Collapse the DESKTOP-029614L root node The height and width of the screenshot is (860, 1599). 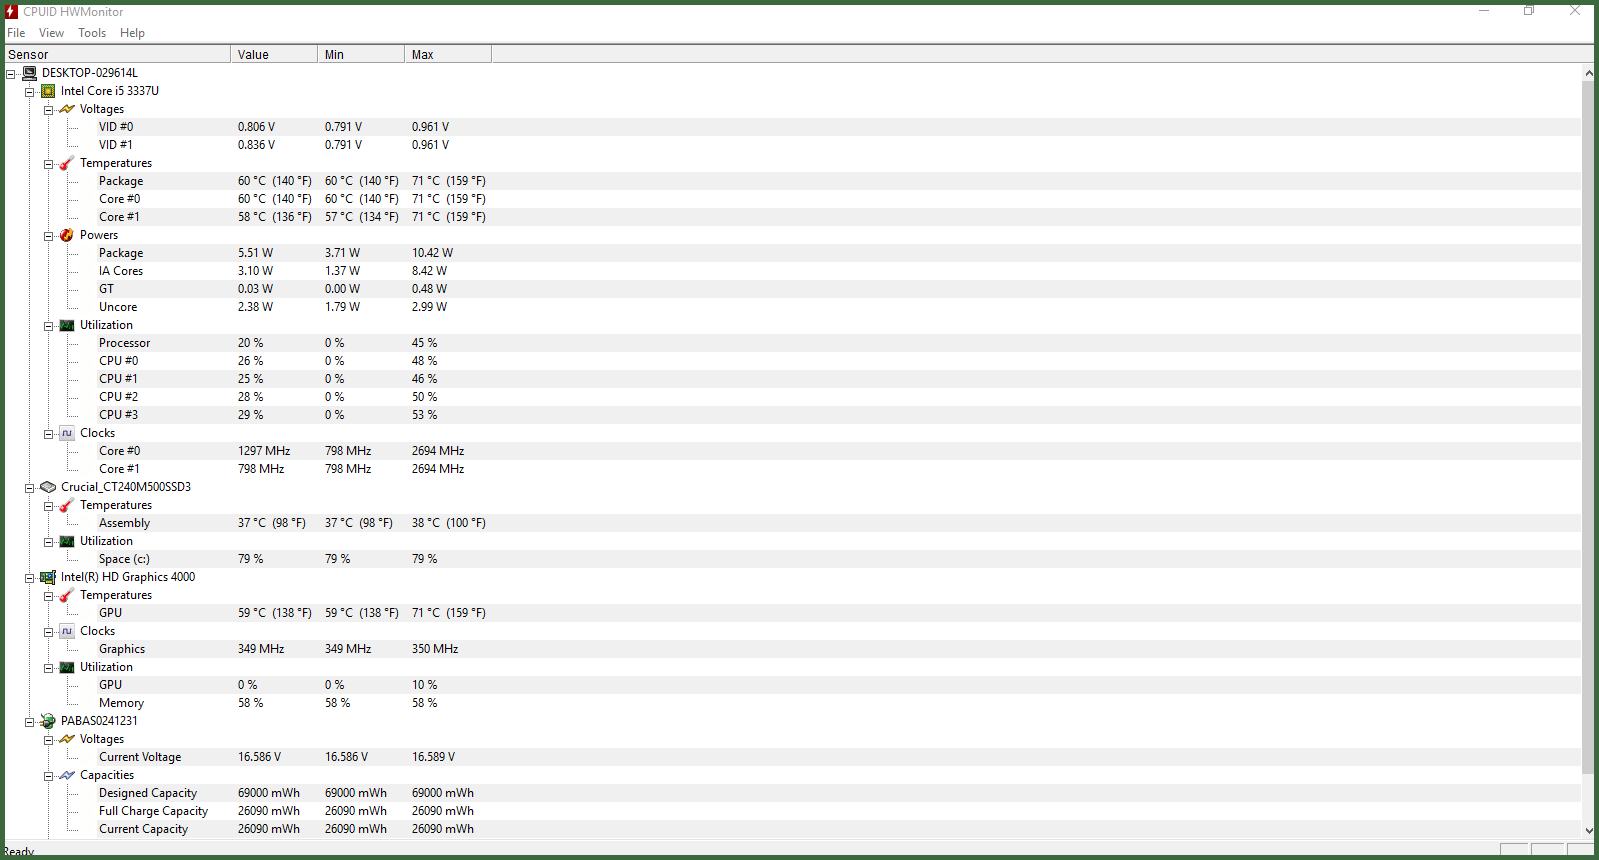pos(11,74)
